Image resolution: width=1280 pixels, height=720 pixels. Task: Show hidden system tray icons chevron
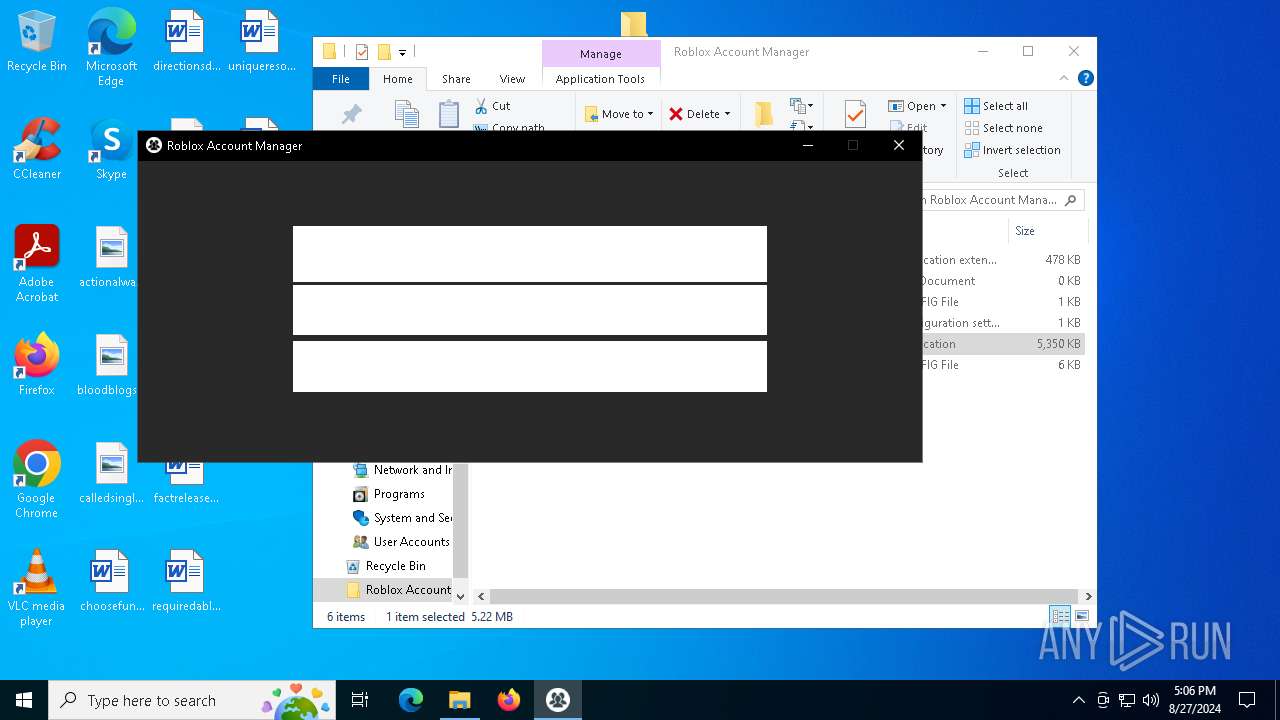coord(1078,700)
